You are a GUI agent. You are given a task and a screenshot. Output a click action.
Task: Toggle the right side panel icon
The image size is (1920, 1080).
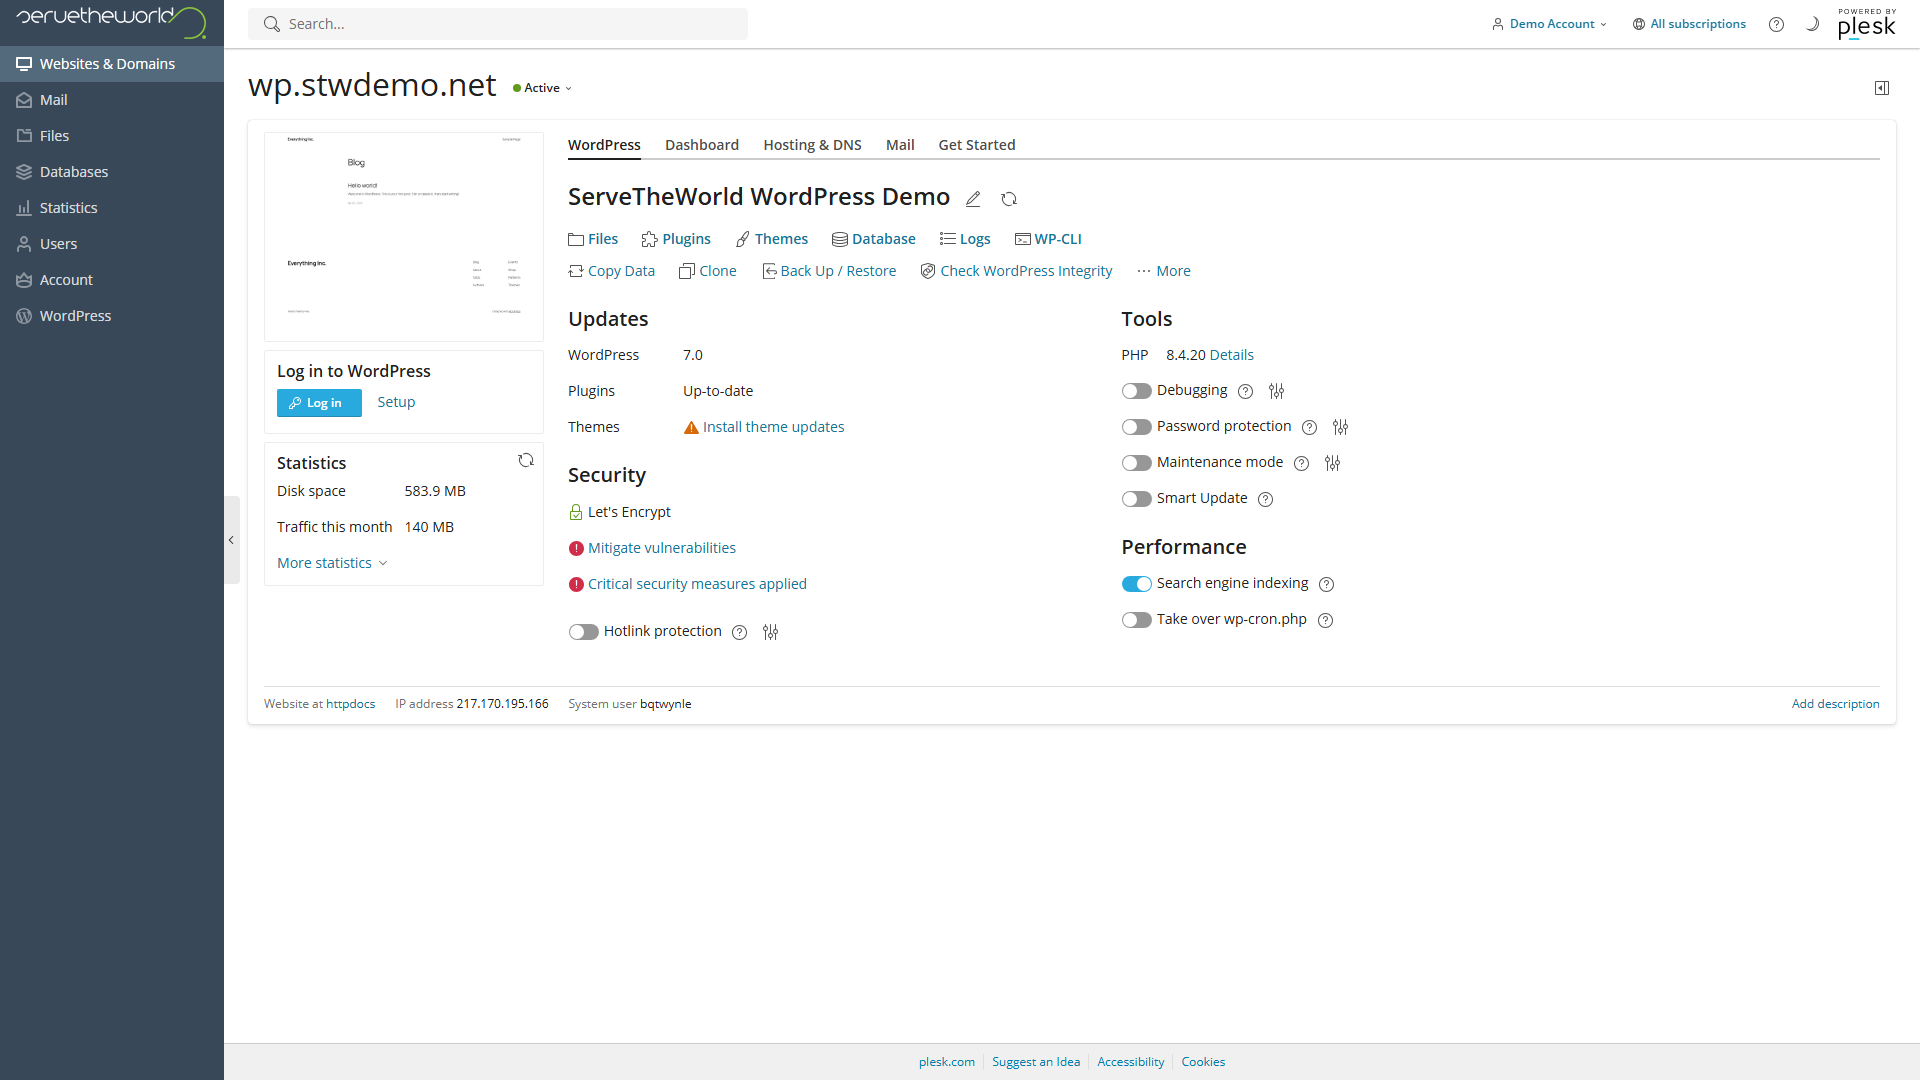1882,88
